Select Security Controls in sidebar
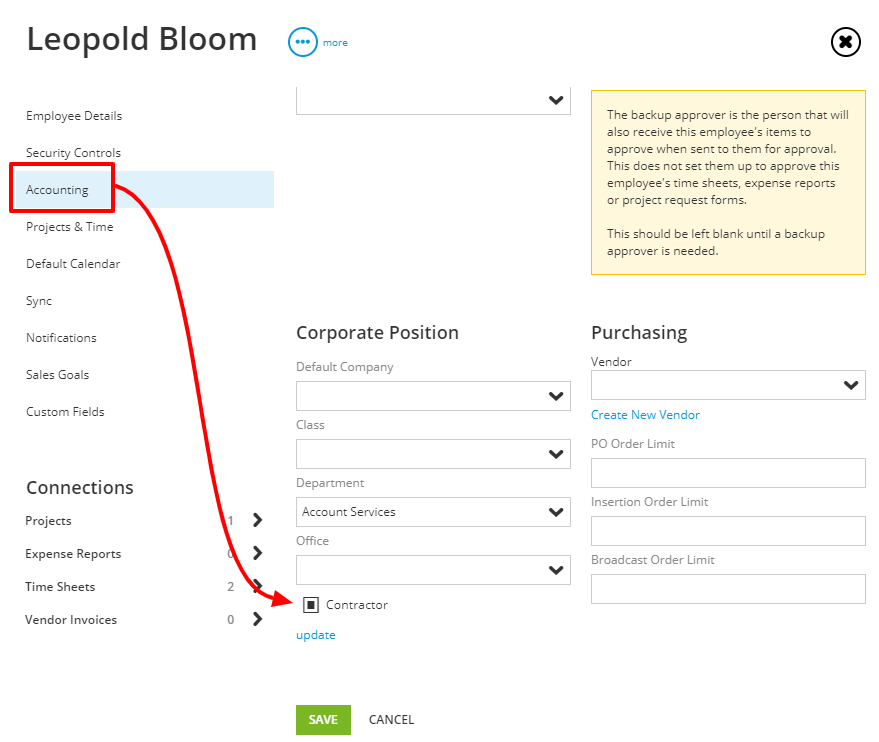This screenshot has width=879, height=742. 73,153
